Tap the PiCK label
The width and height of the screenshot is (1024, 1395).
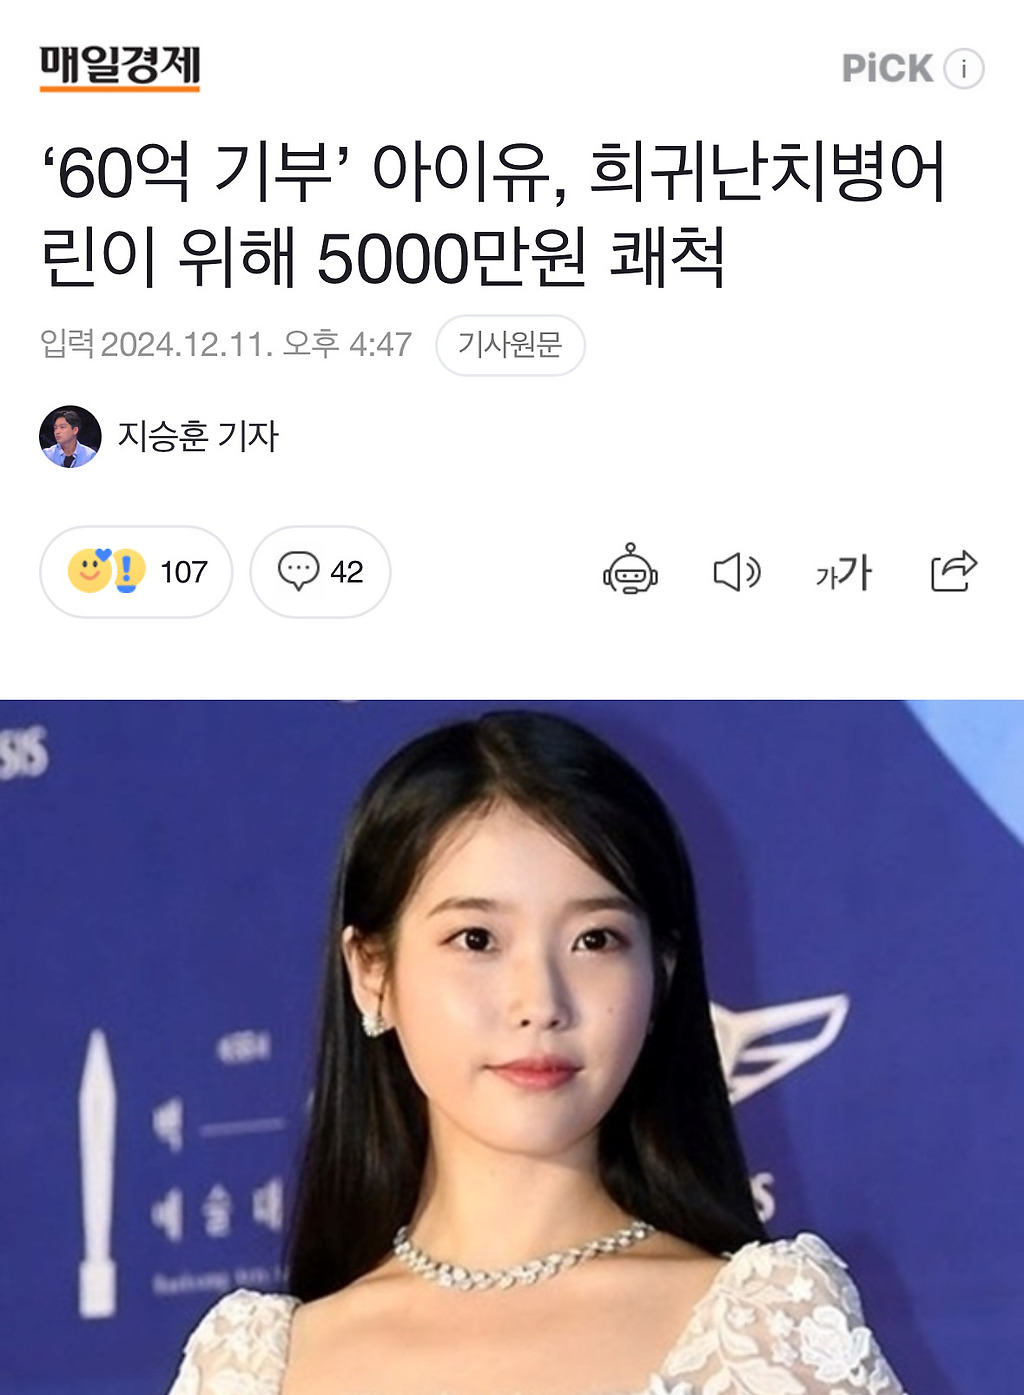coord(887,68)
